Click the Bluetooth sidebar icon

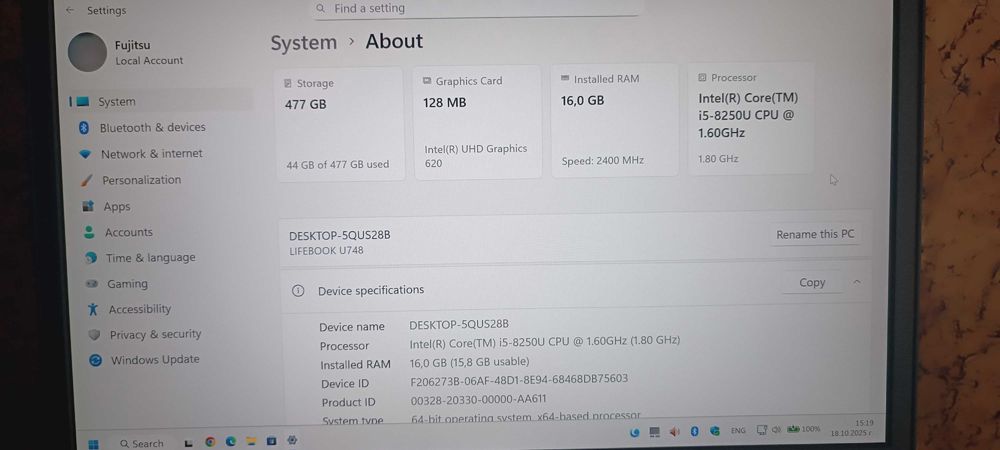(84, 128)
